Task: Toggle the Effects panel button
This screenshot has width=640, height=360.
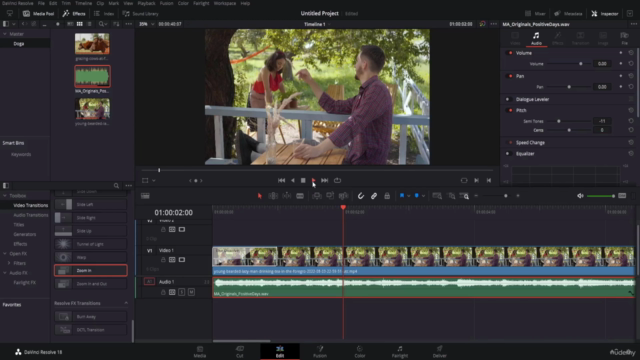Action: 74,13
